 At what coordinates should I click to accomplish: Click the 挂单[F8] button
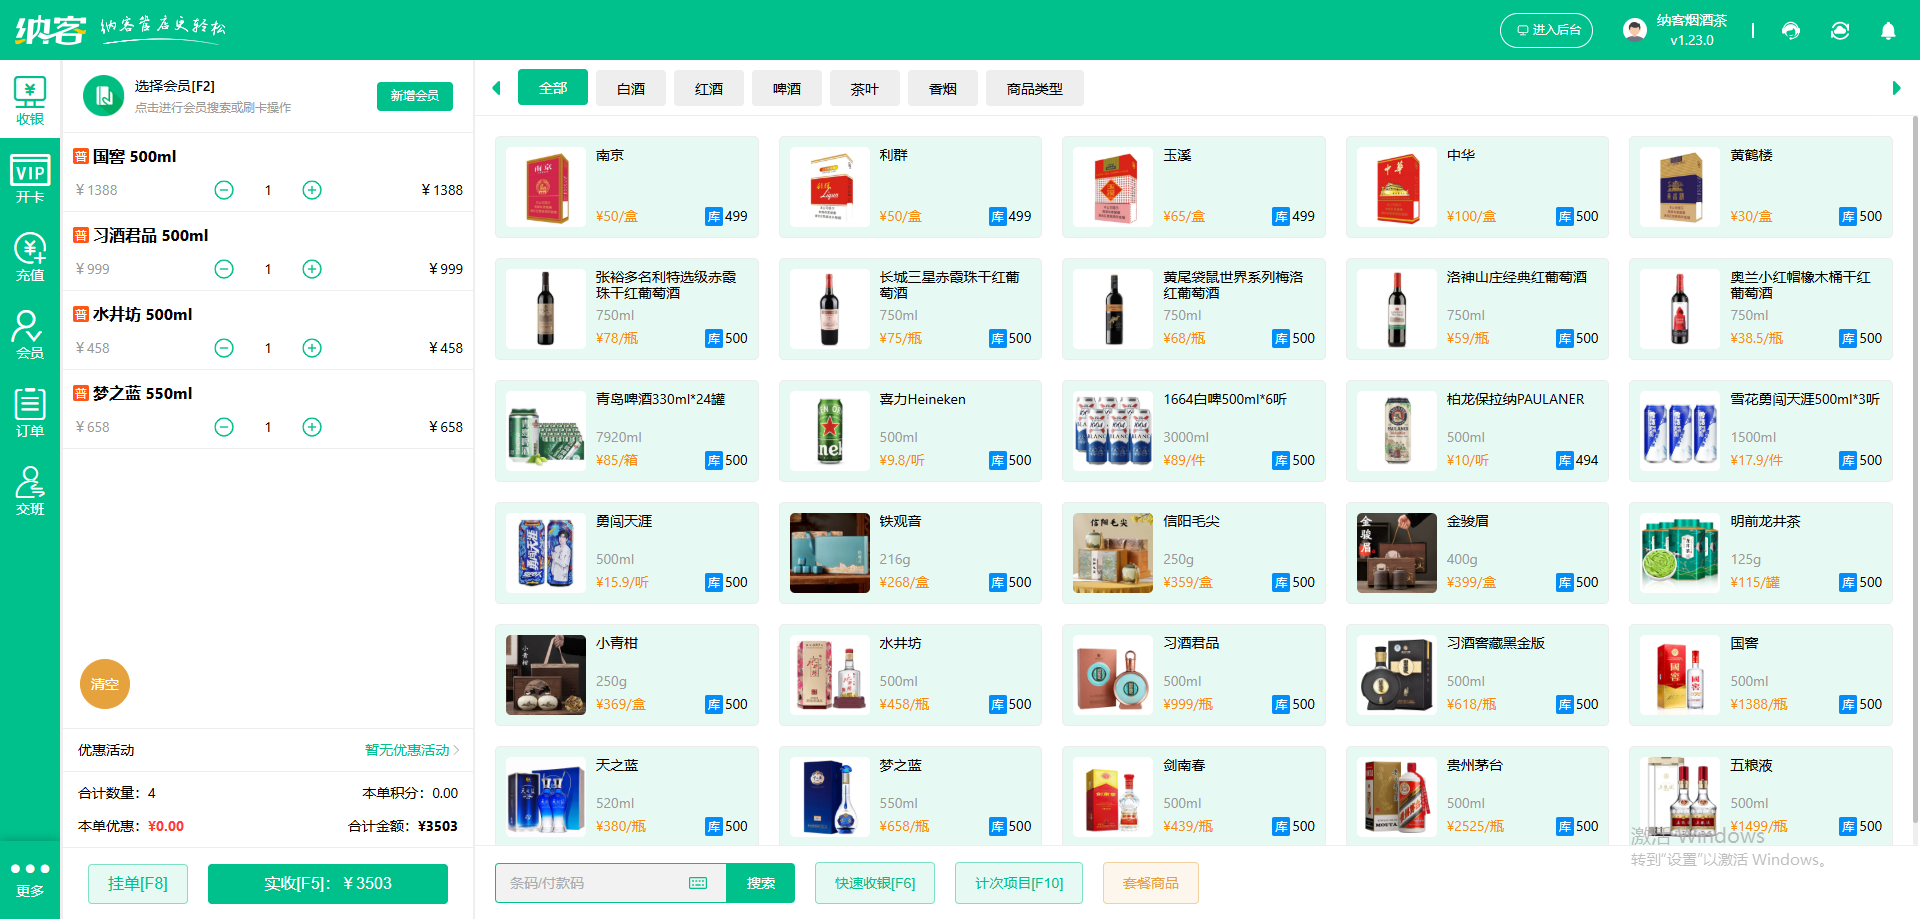pyautogui.click(x=138, y=883)
